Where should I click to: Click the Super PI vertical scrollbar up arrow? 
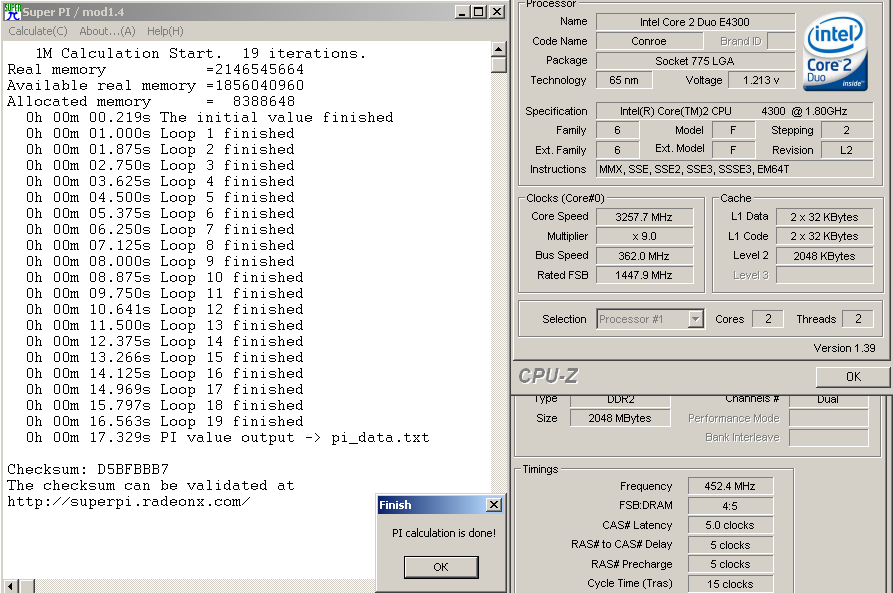pyautogui.click(x=499, y=50)
